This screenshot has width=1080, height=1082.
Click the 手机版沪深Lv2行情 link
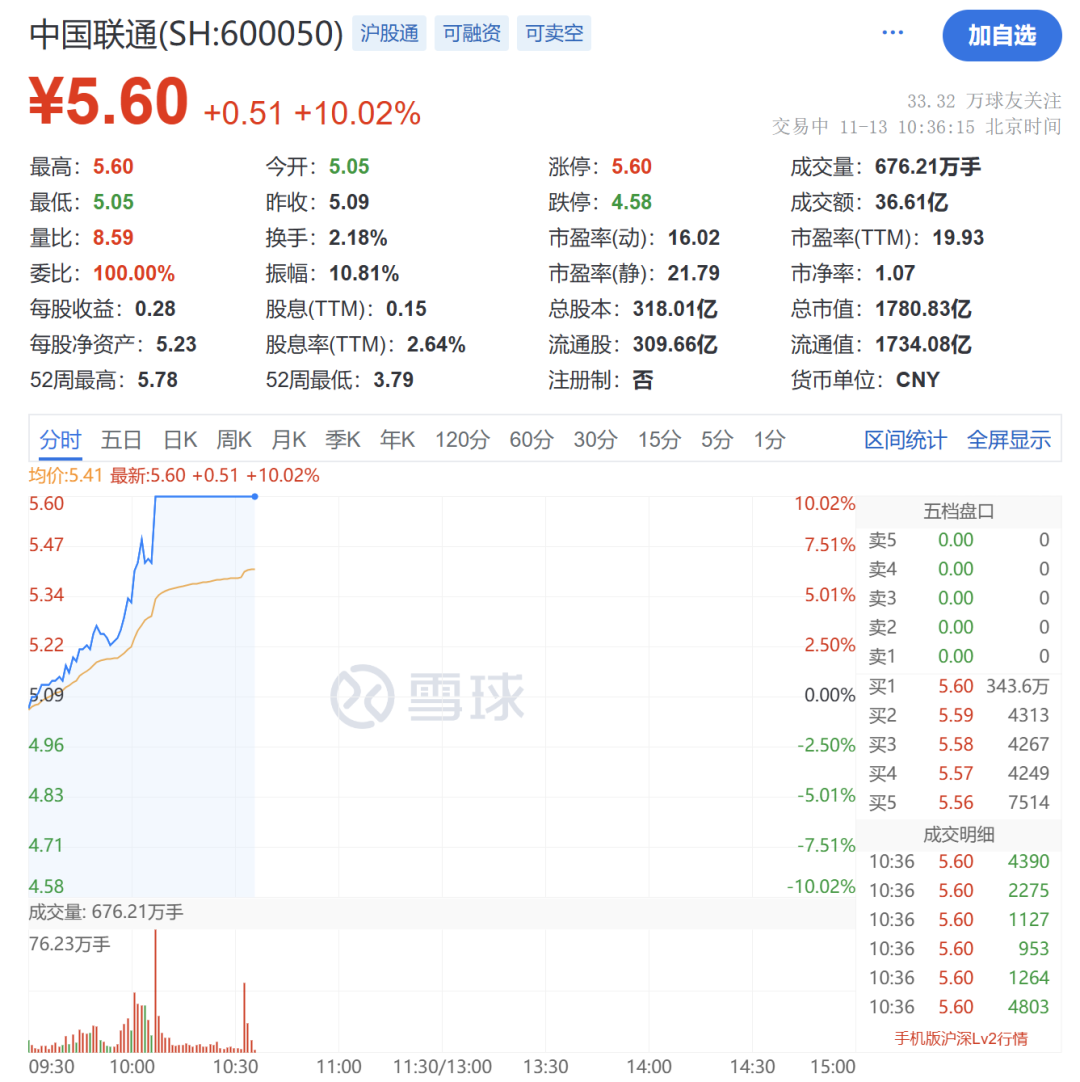(960, 1038)
